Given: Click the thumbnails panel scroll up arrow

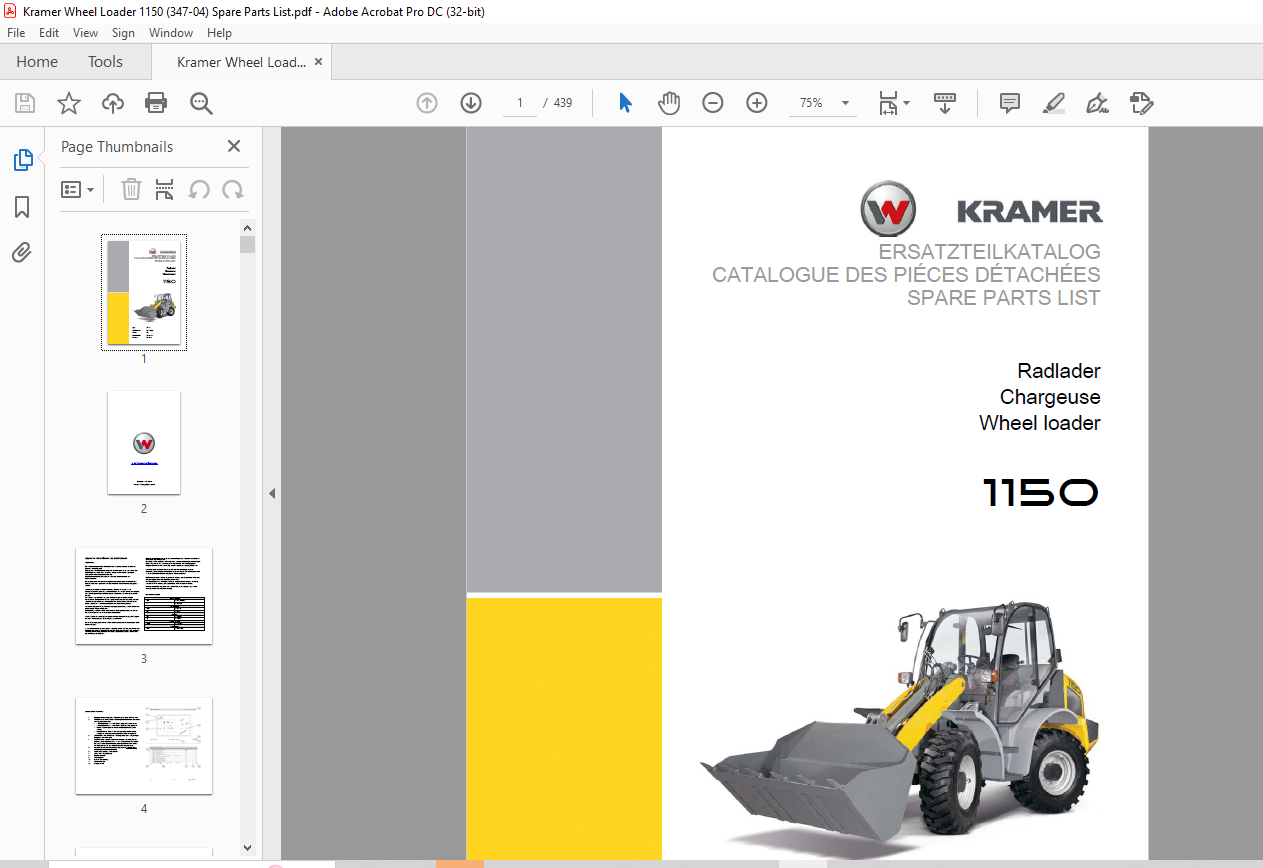Looking at the screenshot, I should coord(248,227).
